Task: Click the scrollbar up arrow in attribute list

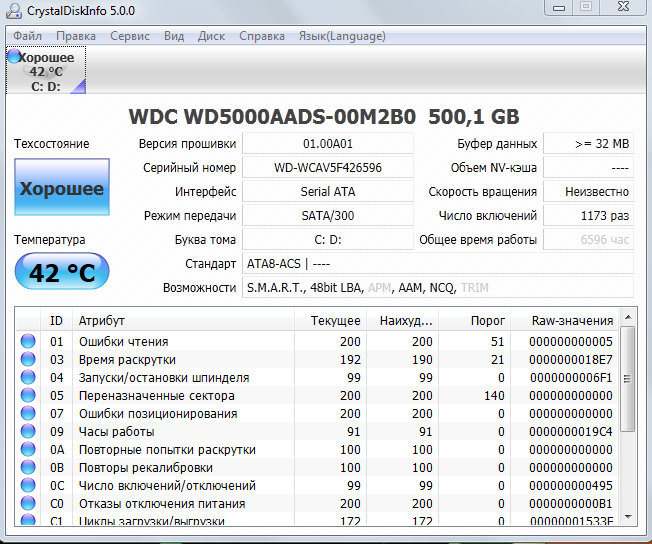Action: 628,317
